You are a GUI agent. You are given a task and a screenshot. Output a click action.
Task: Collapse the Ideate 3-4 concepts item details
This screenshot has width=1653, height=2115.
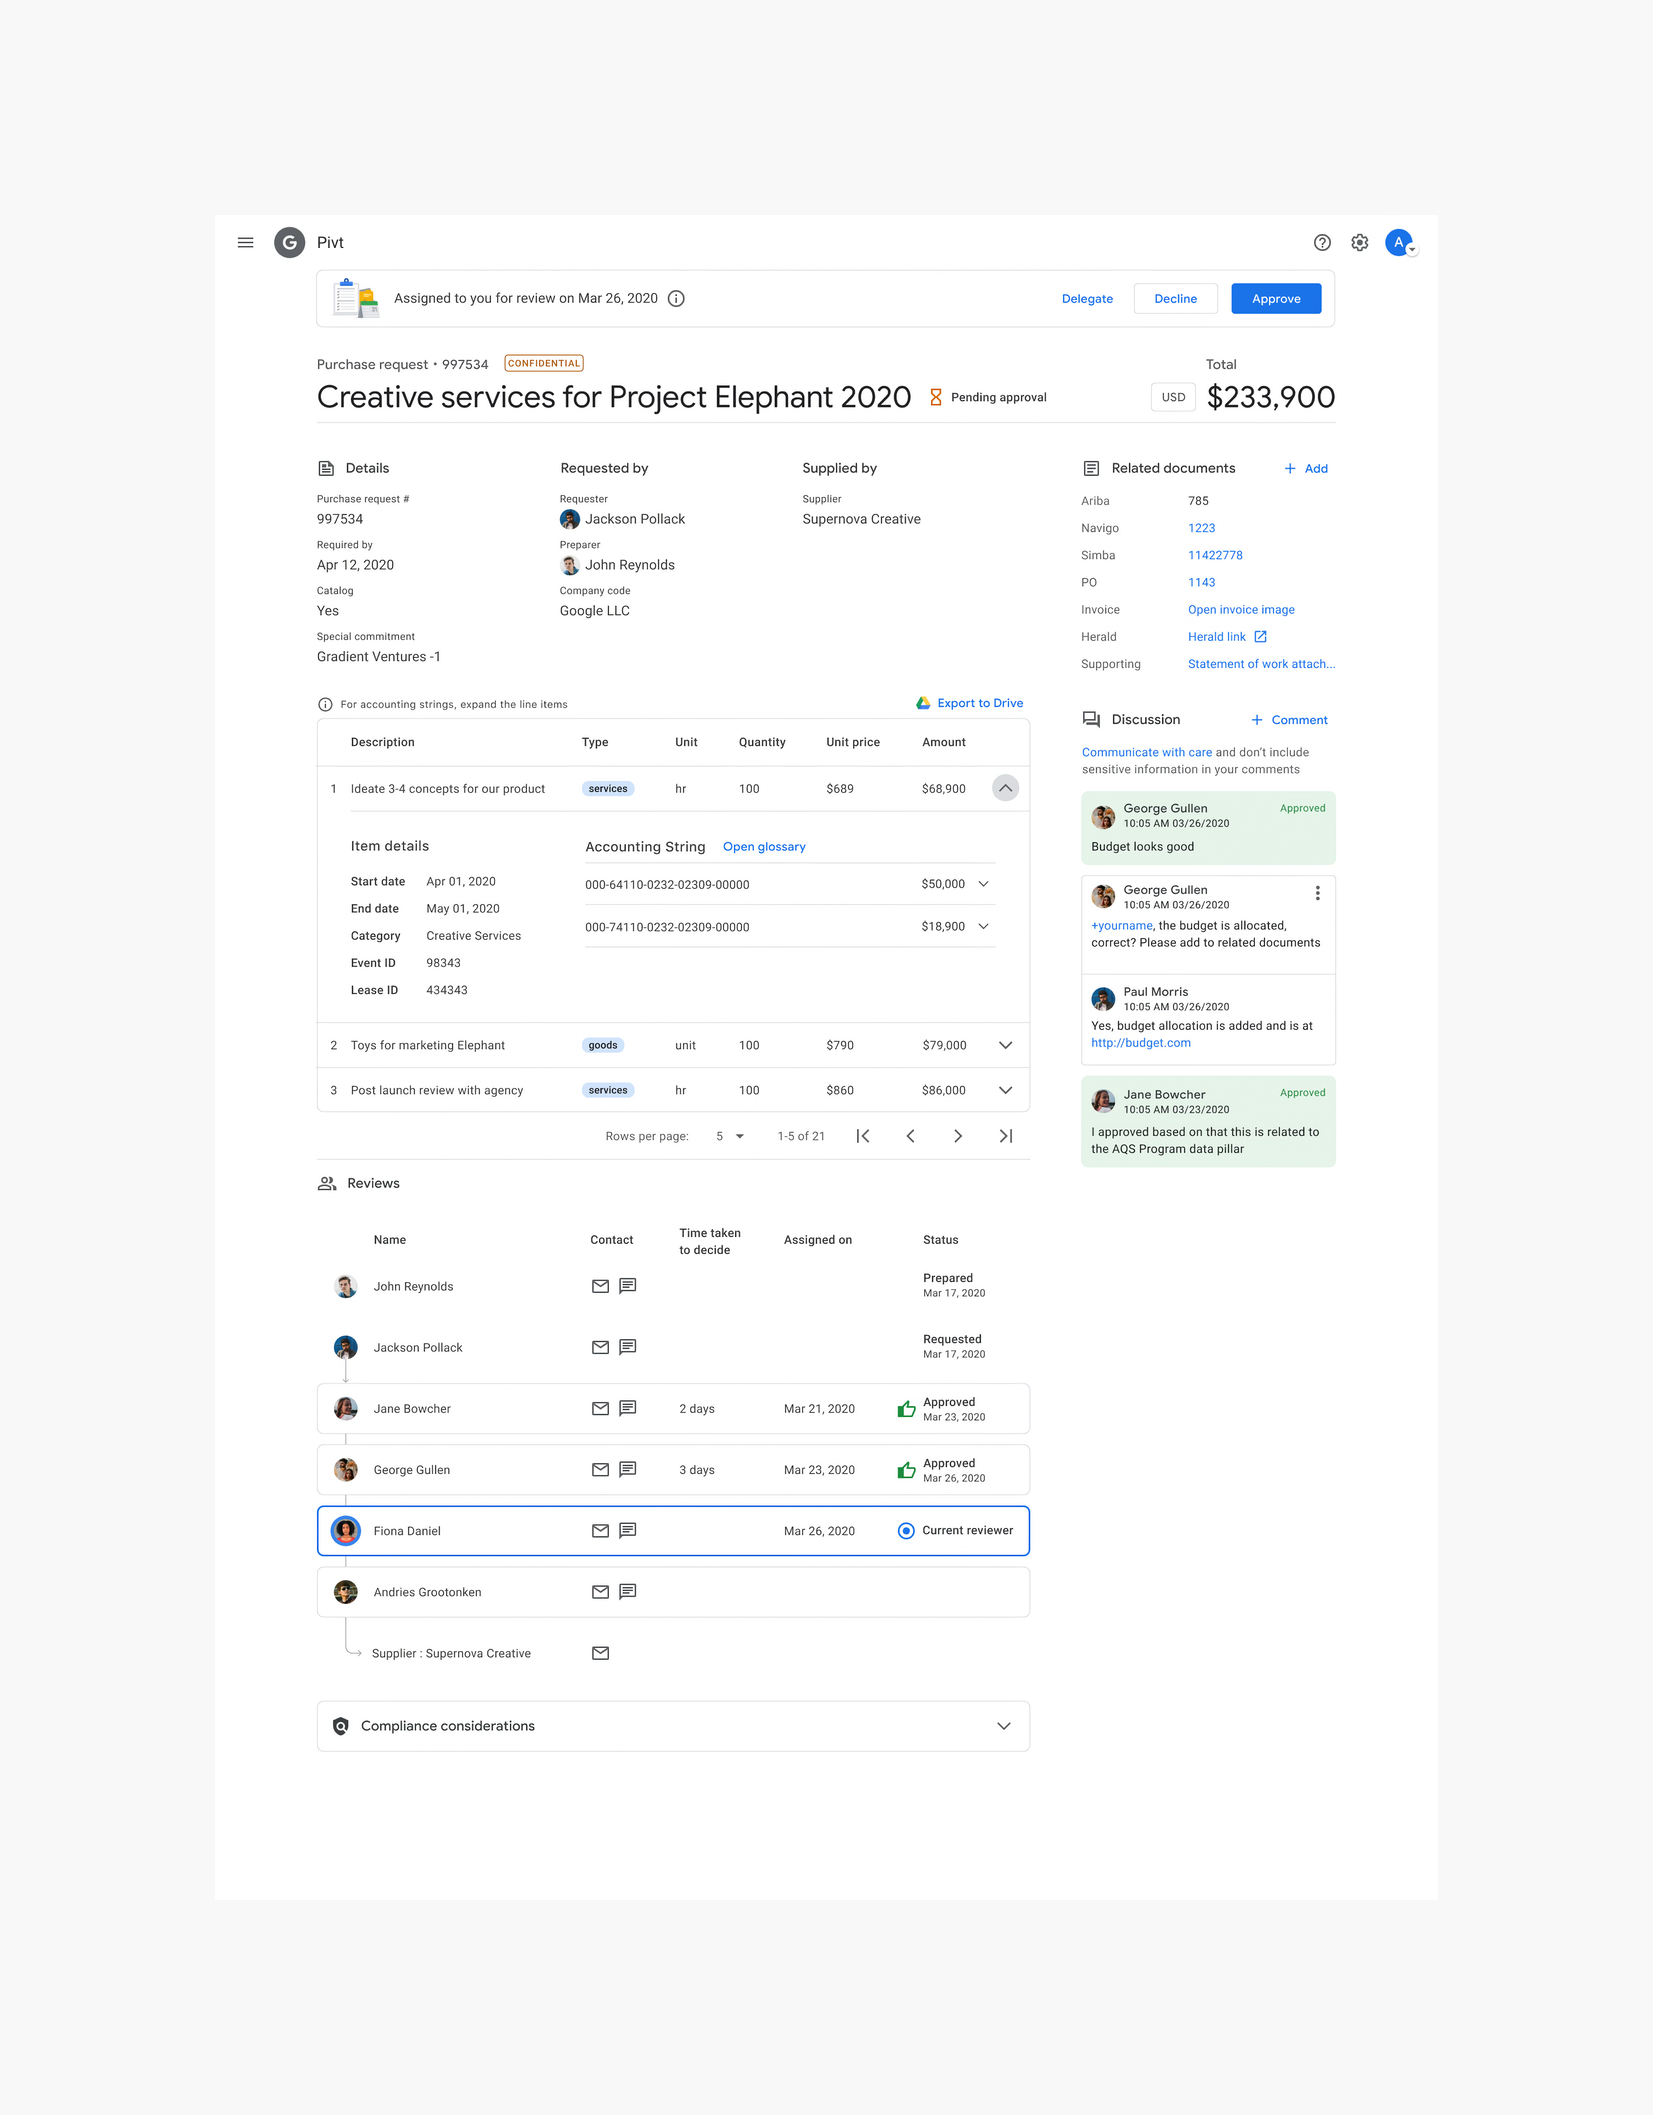pos(1005,788)
